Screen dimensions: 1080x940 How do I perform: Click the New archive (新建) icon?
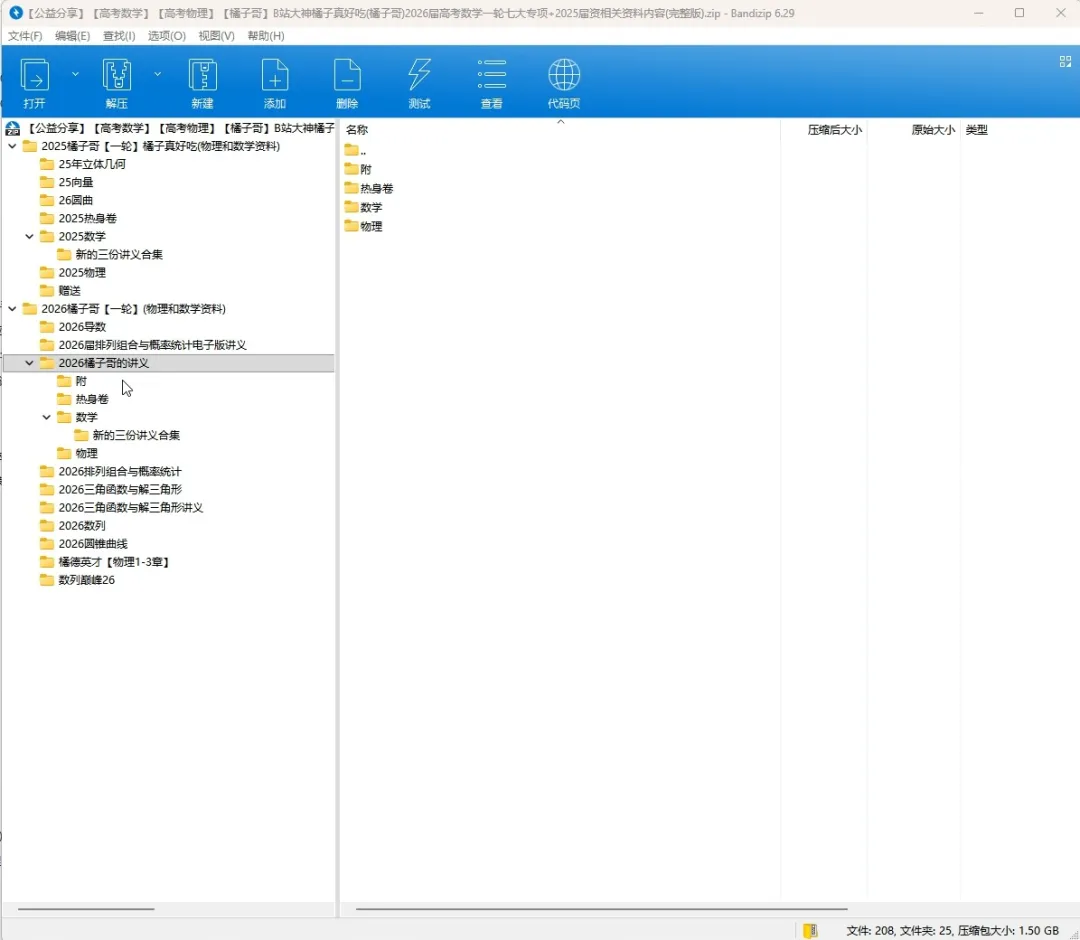coord(202,83)
